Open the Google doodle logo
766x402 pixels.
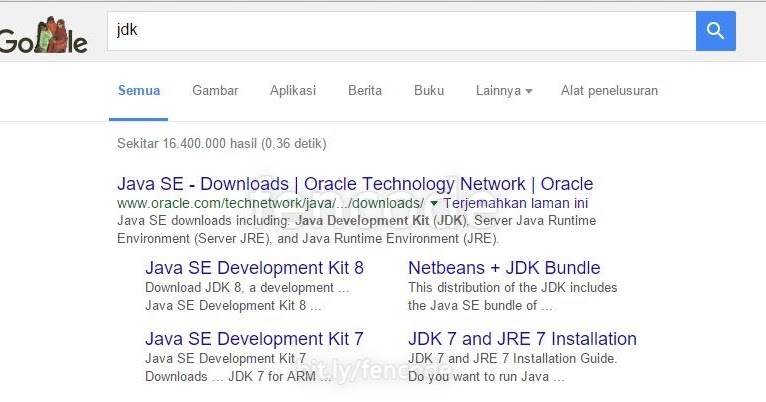click(43, 36)
